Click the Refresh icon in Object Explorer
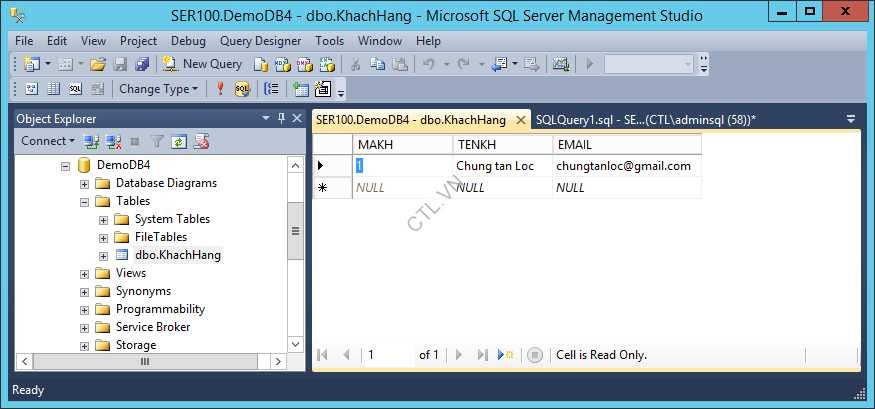The height and width of the screenshot is (409, 875). pyautogui.click(x=179, y=142)
